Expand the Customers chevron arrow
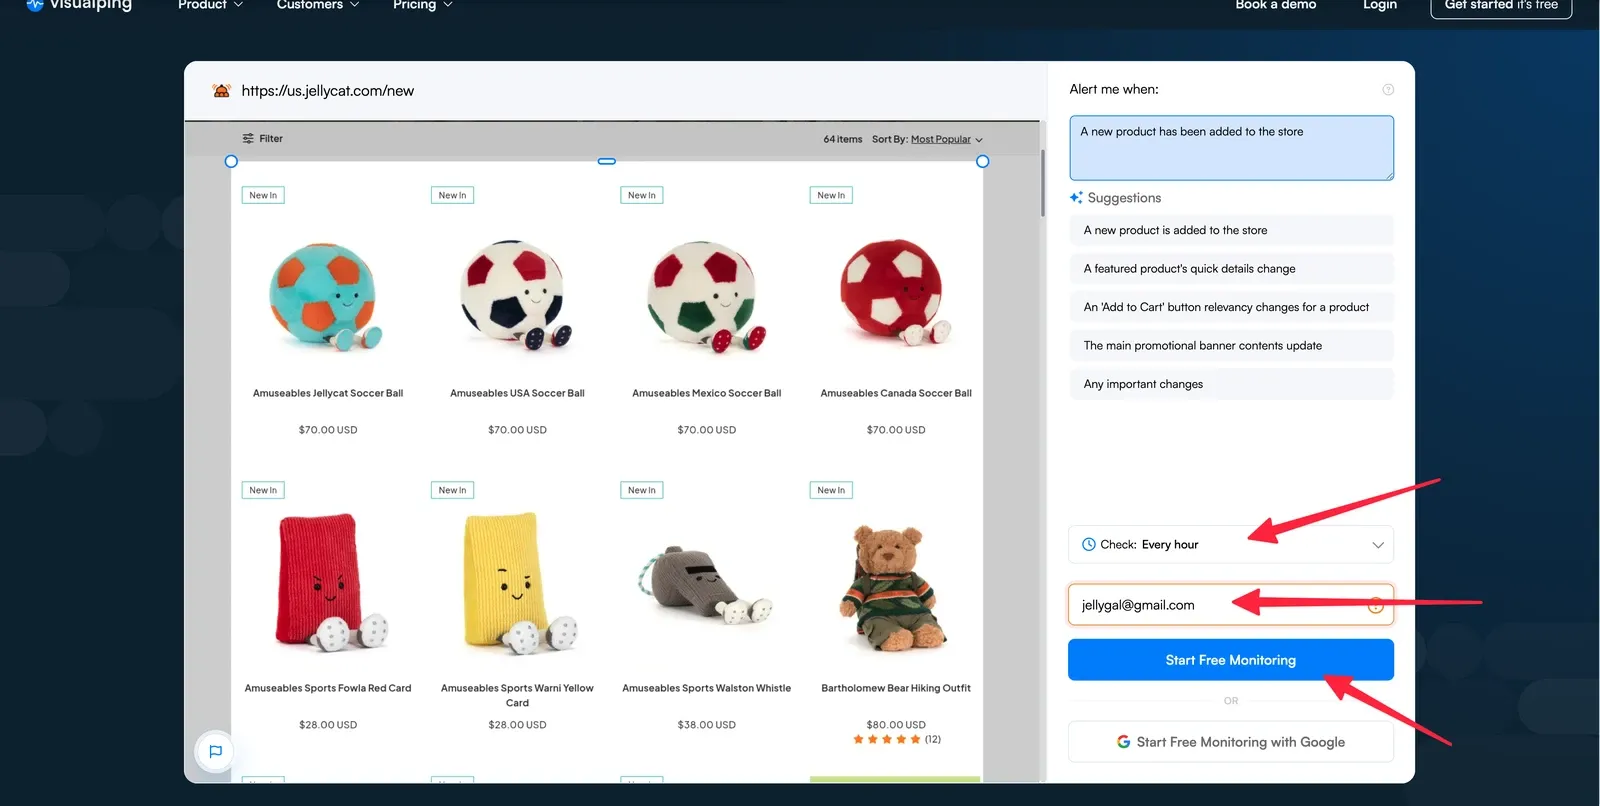The width and height of the screenshot is (1600, 806). click(x=354, y=5)
